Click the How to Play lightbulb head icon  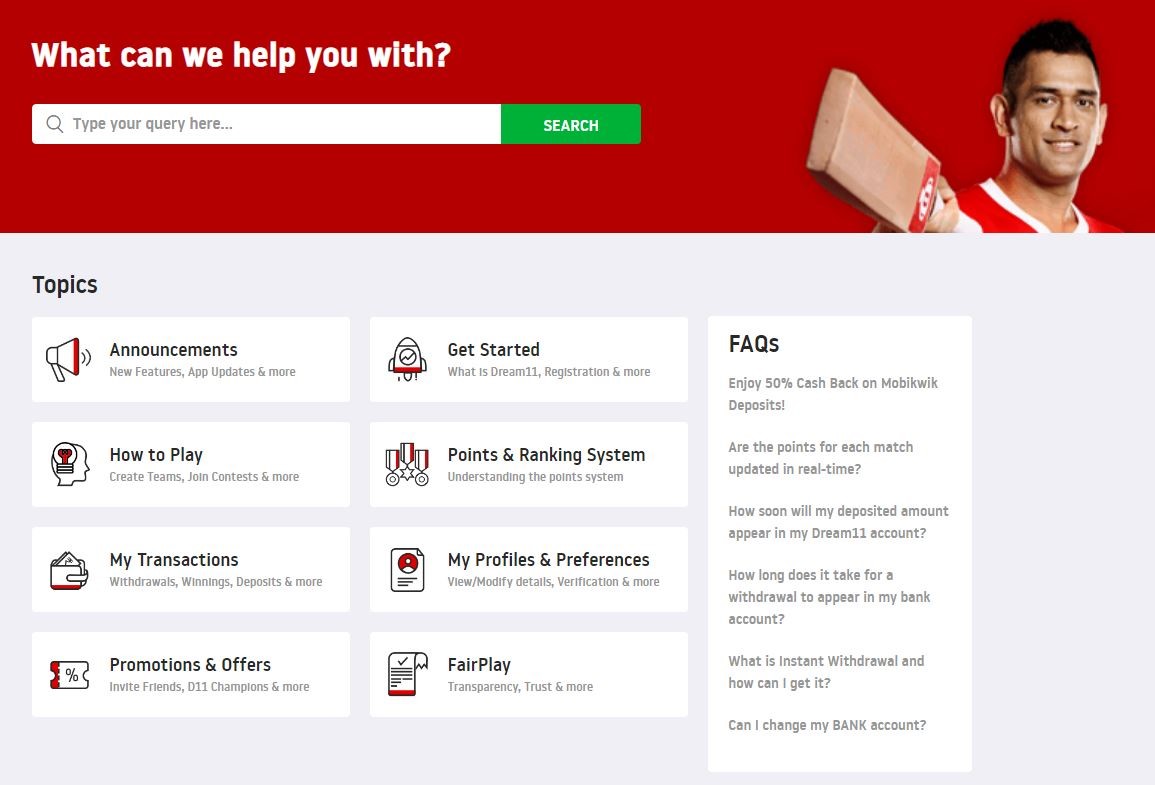(69, 464)
